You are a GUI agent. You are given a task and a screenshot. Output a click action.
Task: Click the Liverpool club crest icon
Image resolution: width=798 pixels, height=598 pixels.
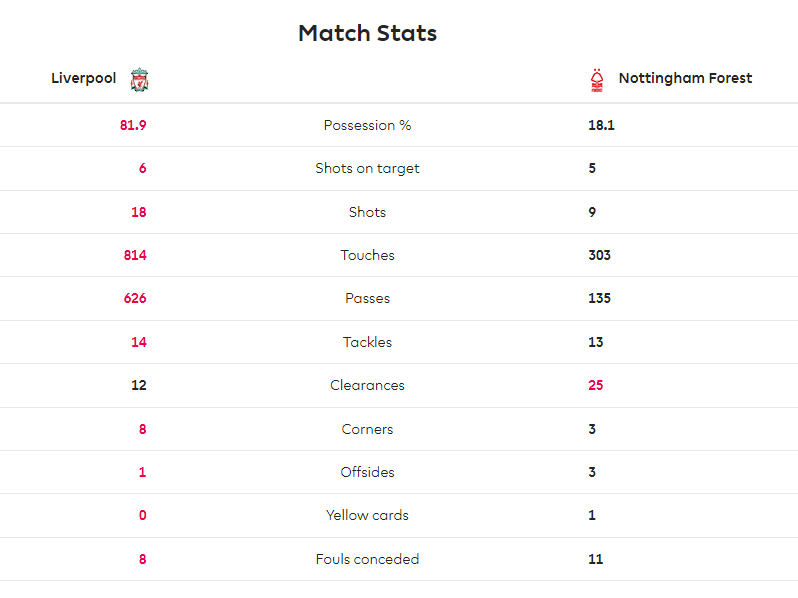[x=139, y=80]
